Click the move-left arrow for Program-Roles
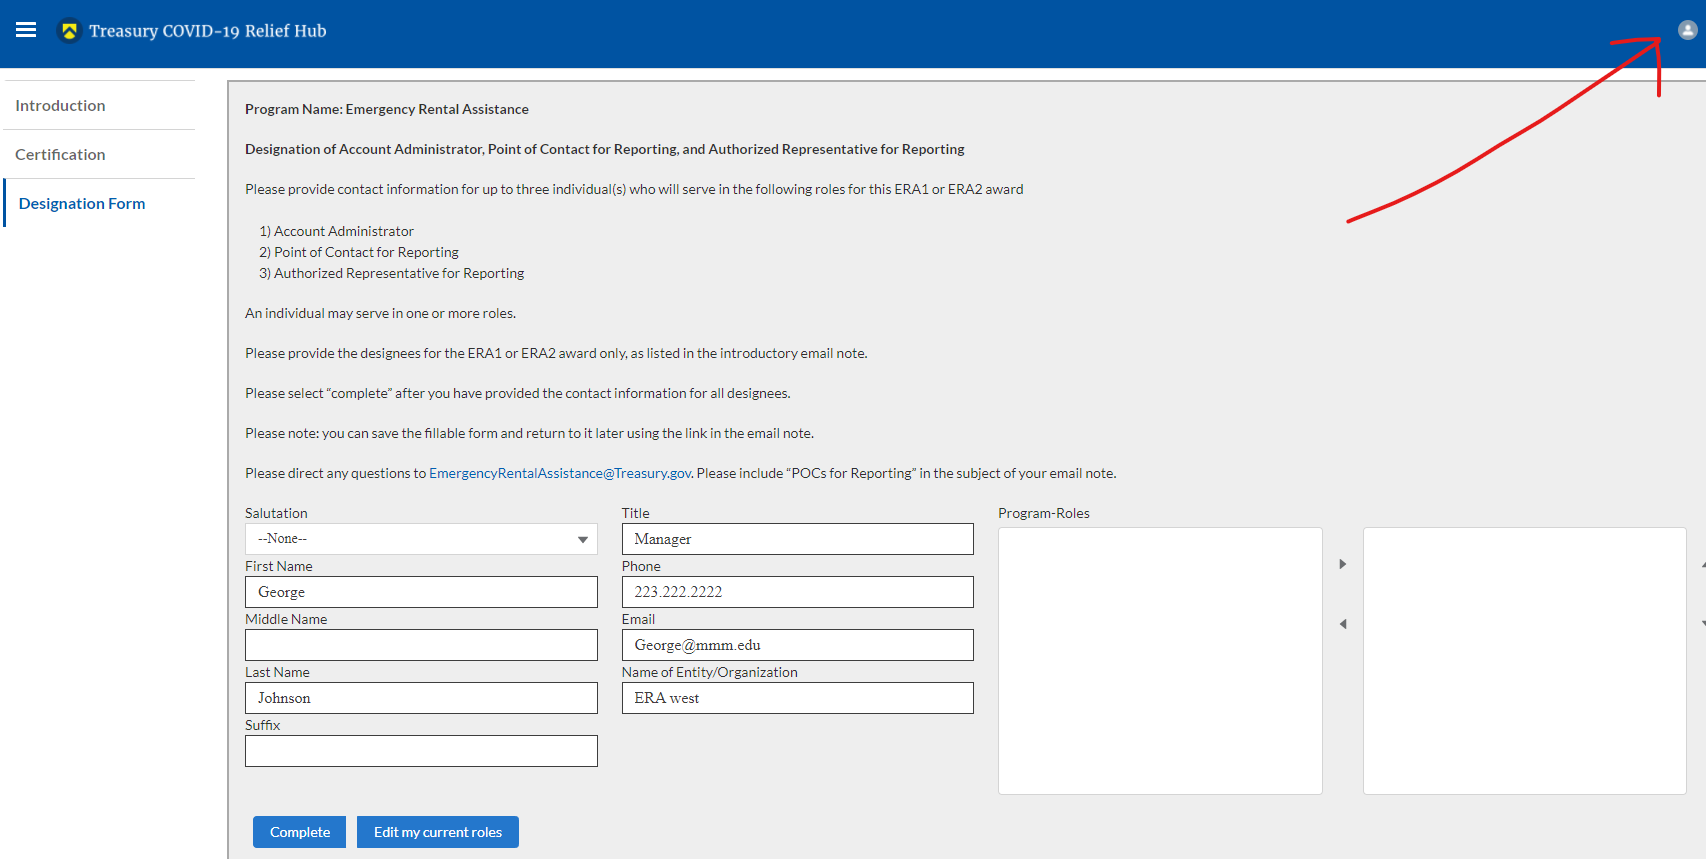 coord(1343,624)
